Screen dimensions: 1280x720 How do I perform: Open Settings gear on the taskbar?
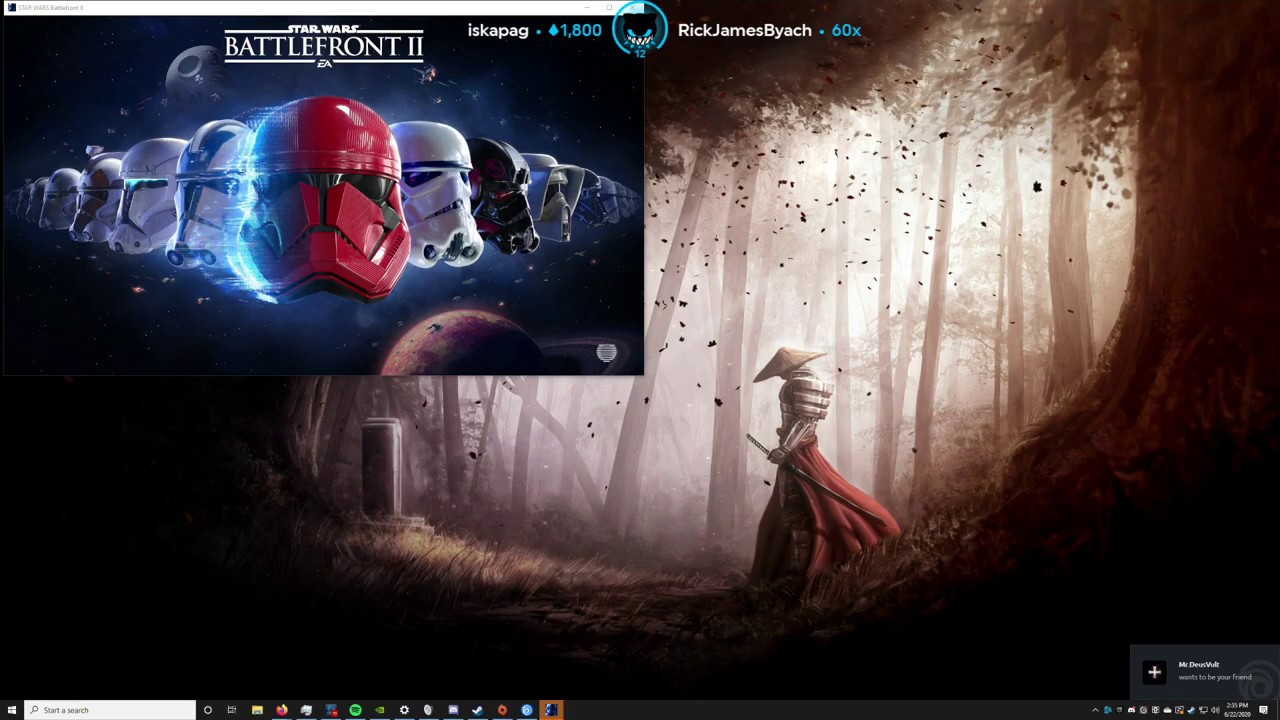[x=404, y=710]
